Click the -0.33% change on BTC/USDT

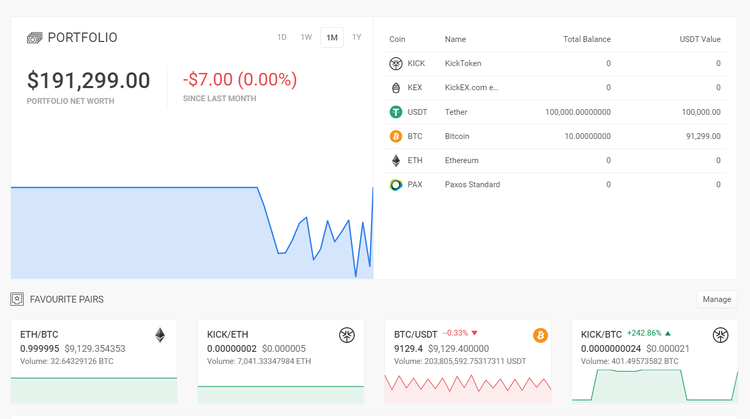[455, 333]
